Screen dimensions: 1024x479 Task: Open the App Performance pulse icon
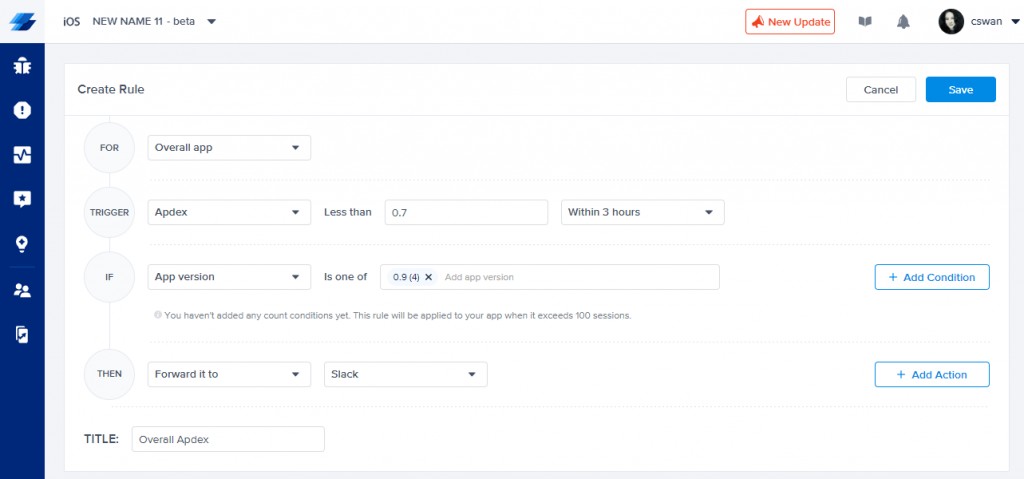[22, 155]
